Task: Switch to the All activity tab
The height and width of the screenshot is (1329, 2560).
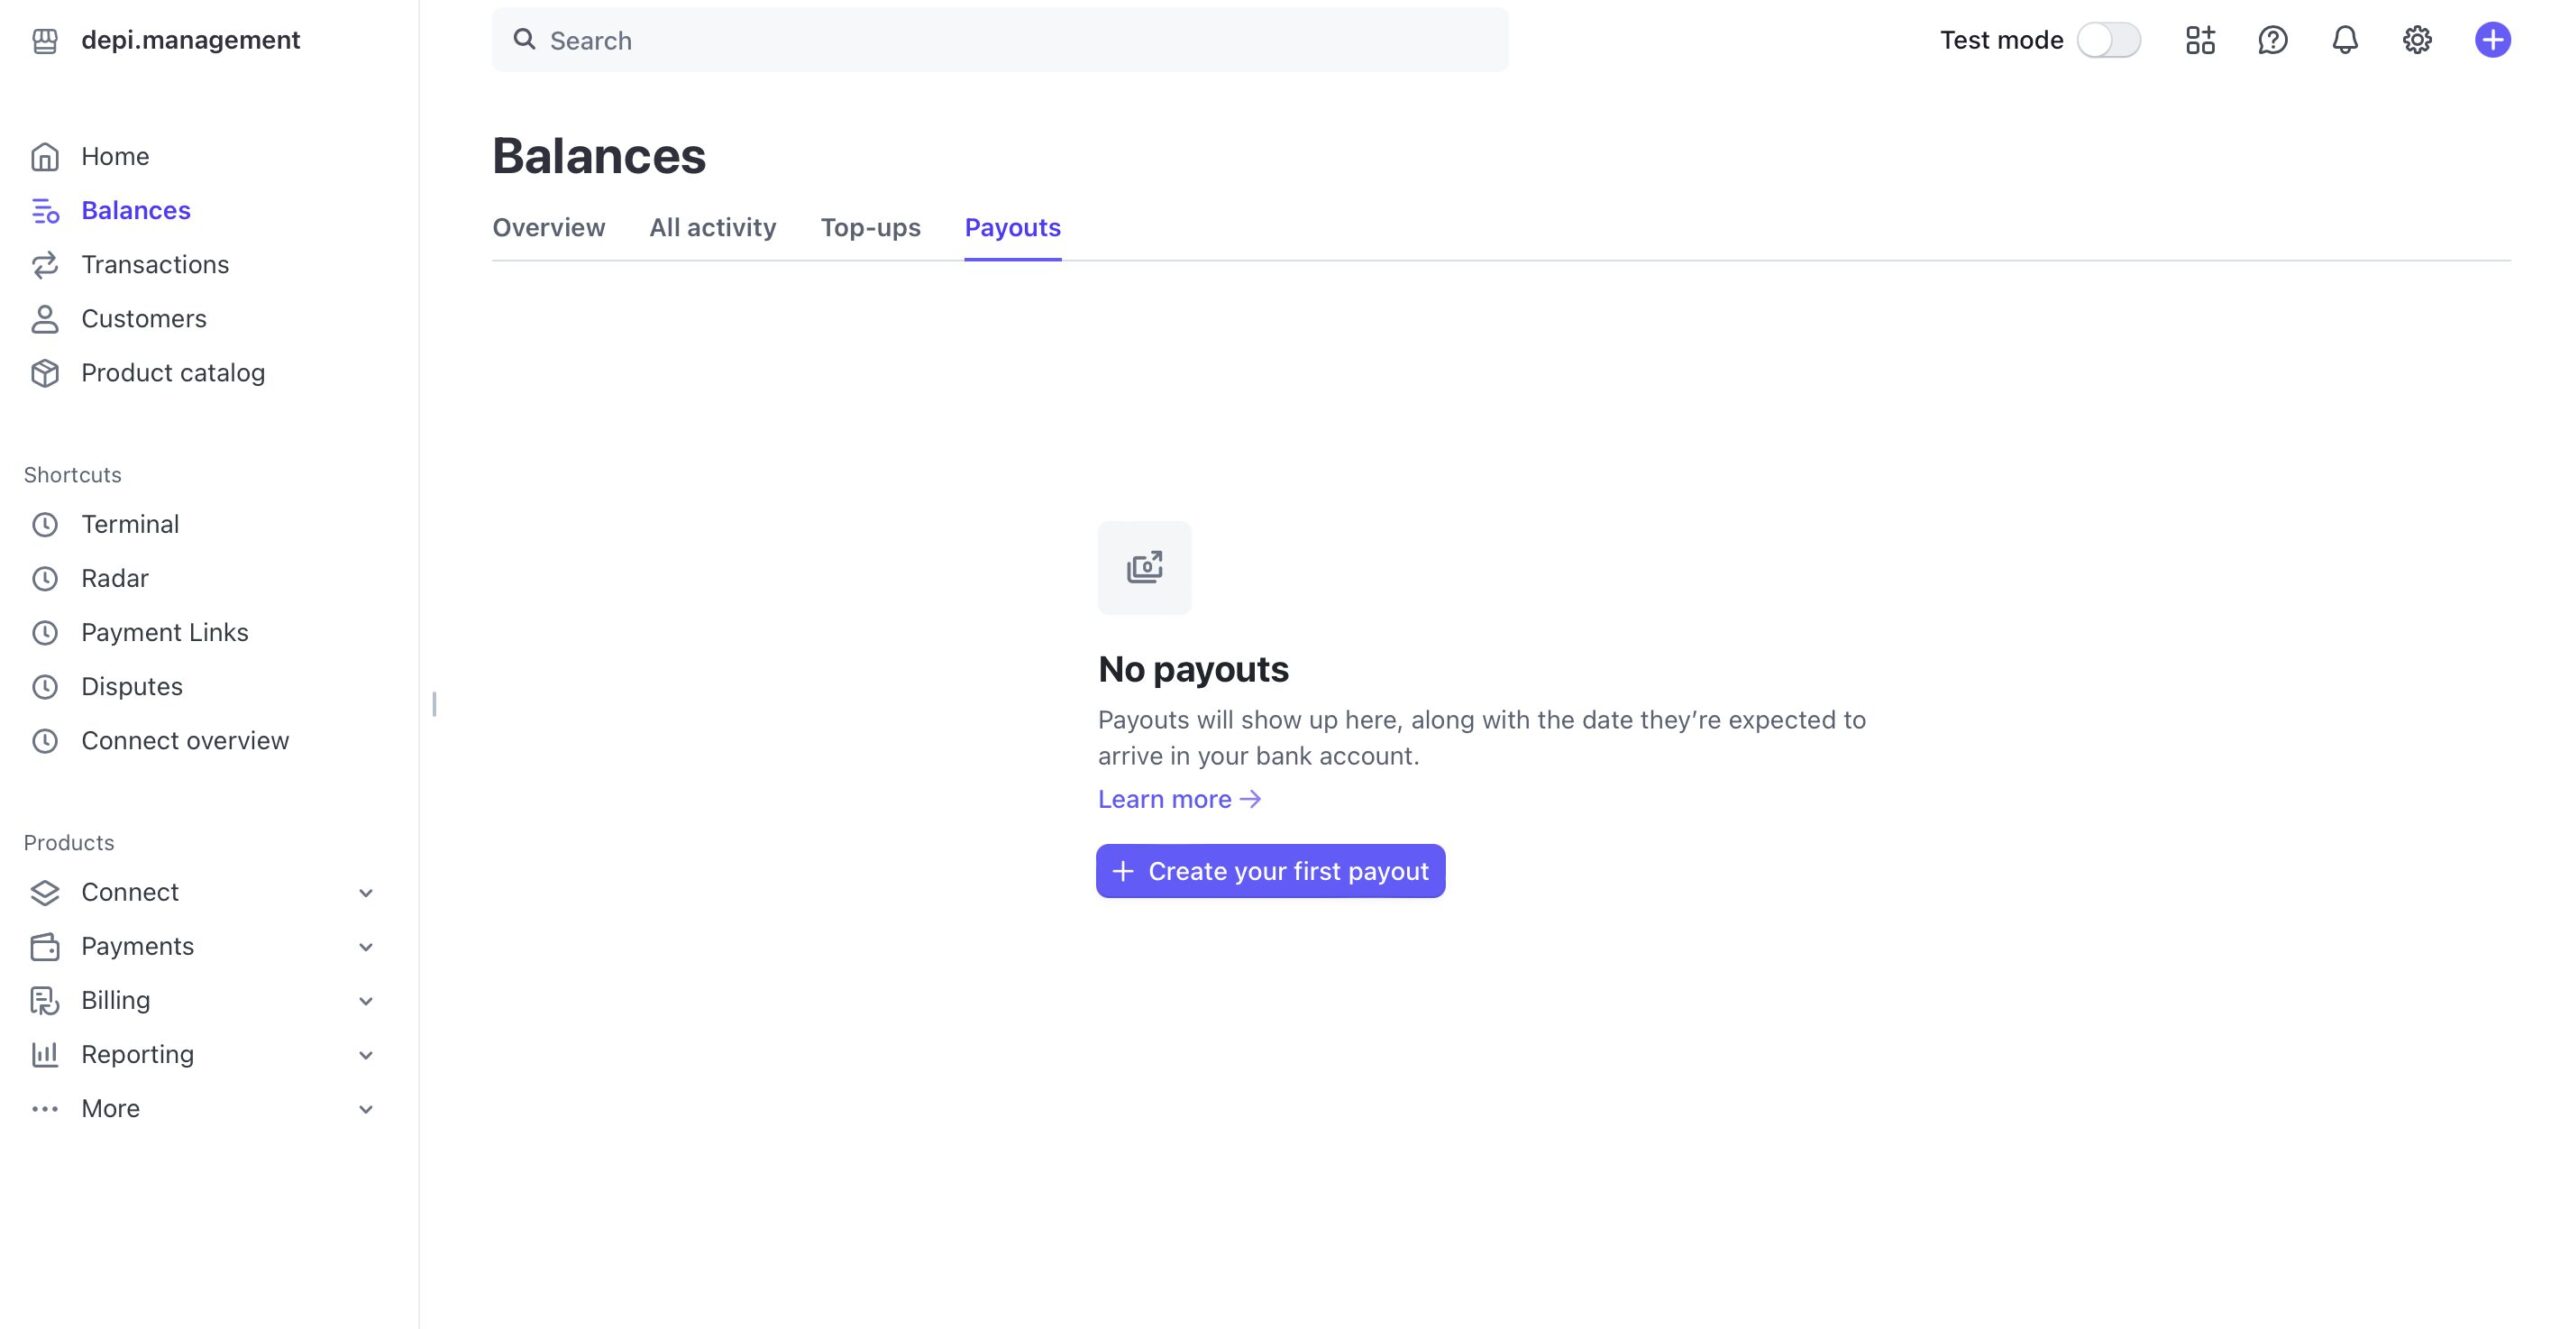Action: click(712, 228)
